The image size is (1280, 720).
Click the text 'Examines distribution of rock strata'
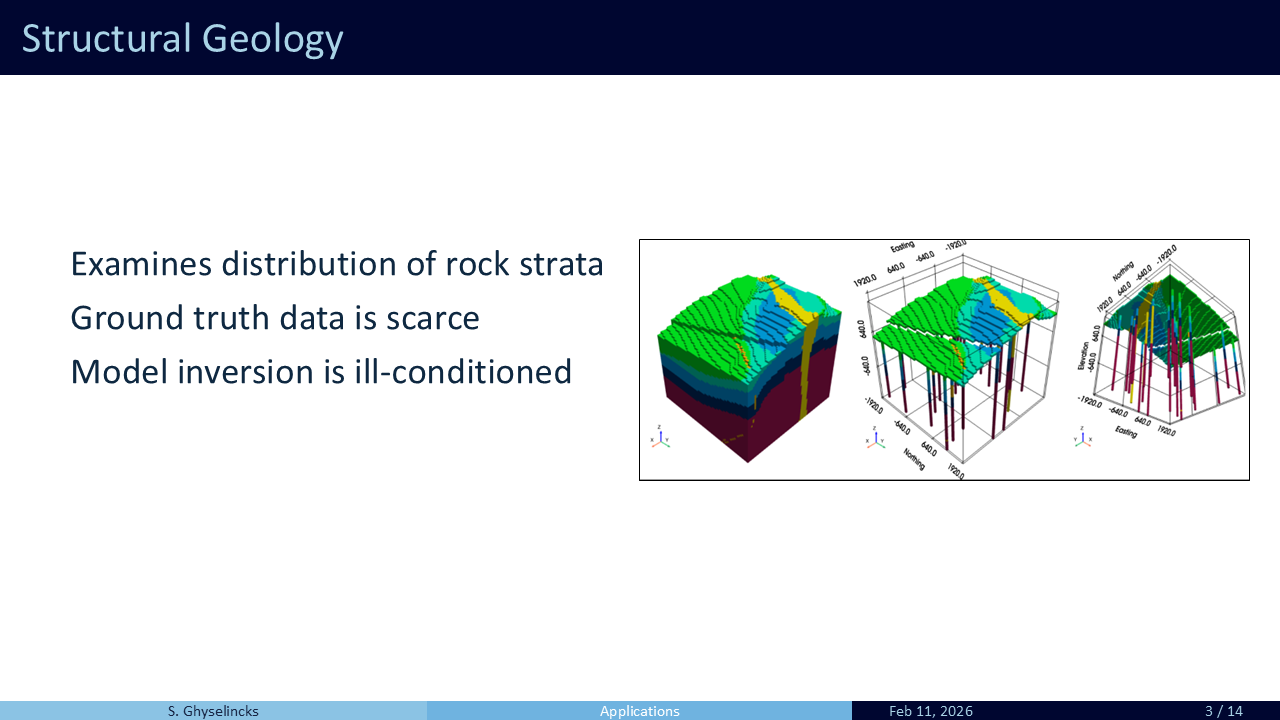(337, 264)
